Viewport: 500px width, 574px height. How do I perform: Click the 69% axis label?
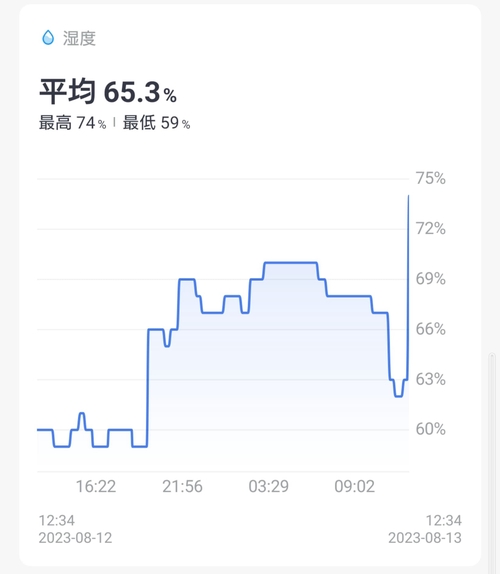pyautogui.click(x=430, y=279)
